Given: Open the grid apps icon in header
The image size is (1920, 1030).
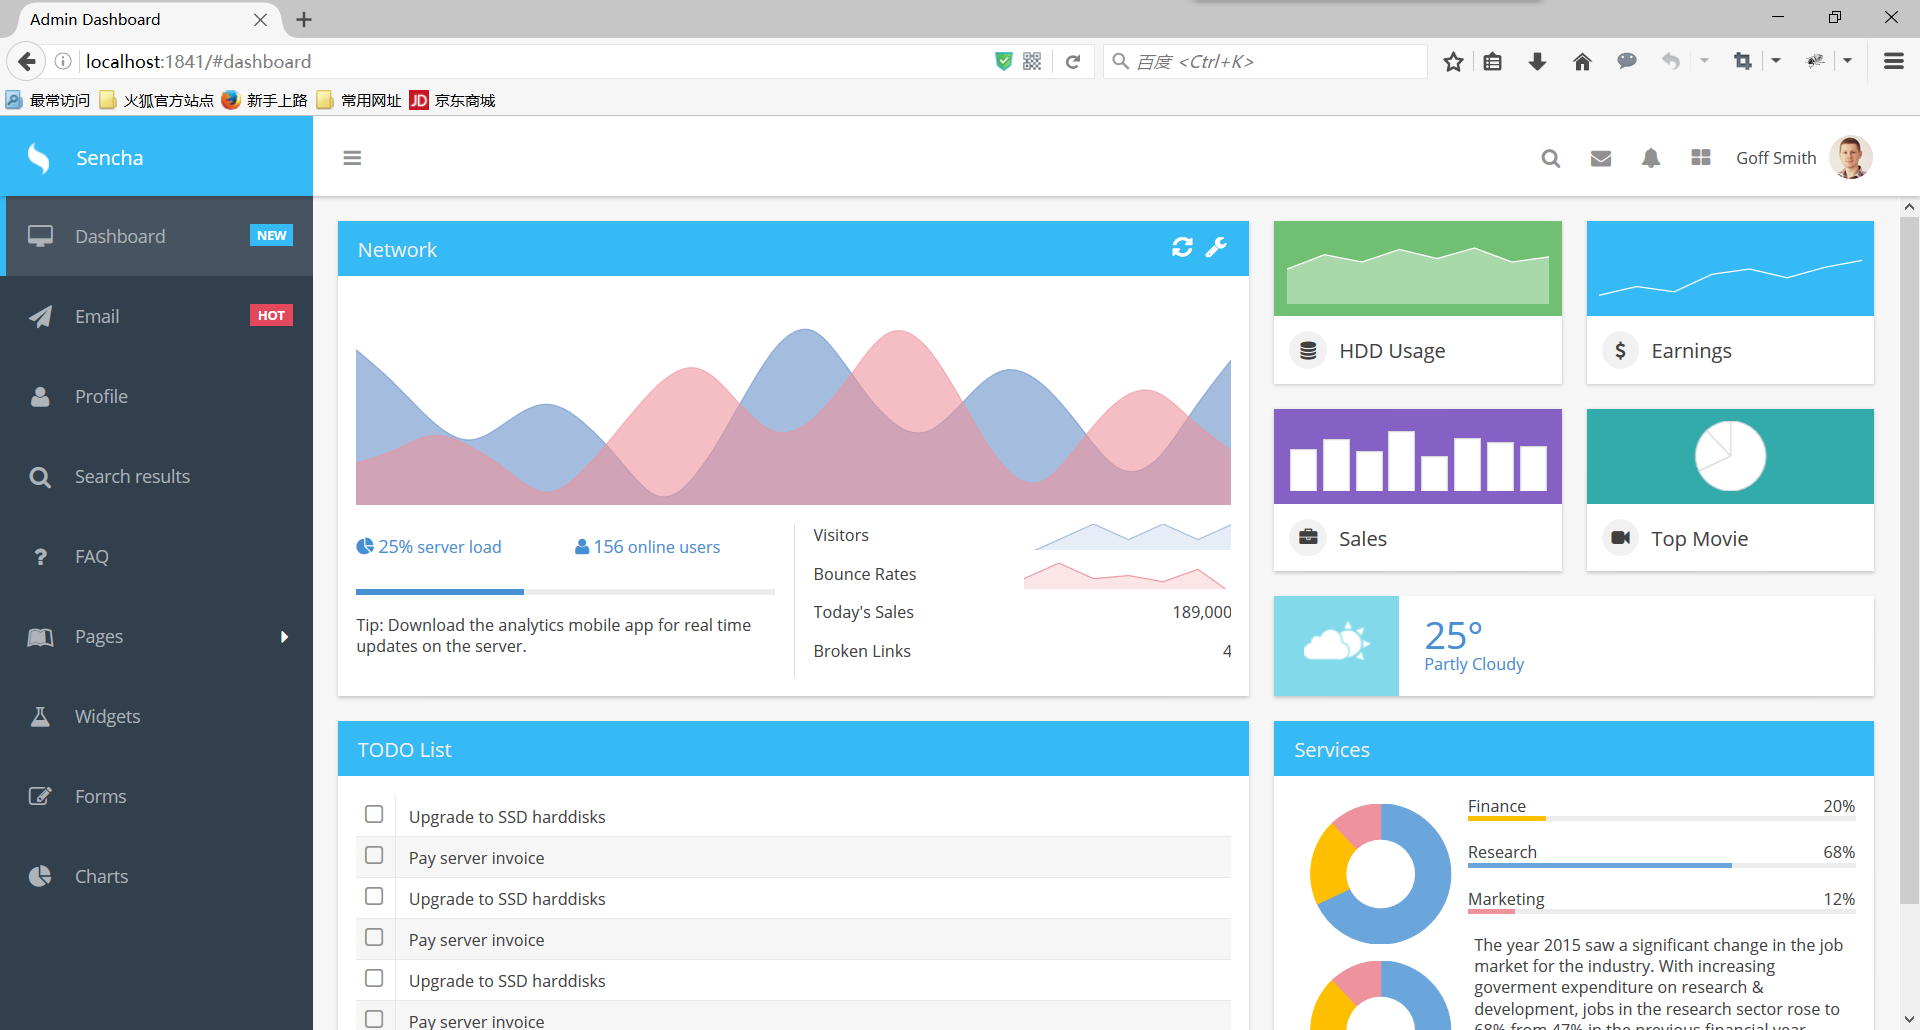Looking at the screenshot, I should [x=1701, y=157].
